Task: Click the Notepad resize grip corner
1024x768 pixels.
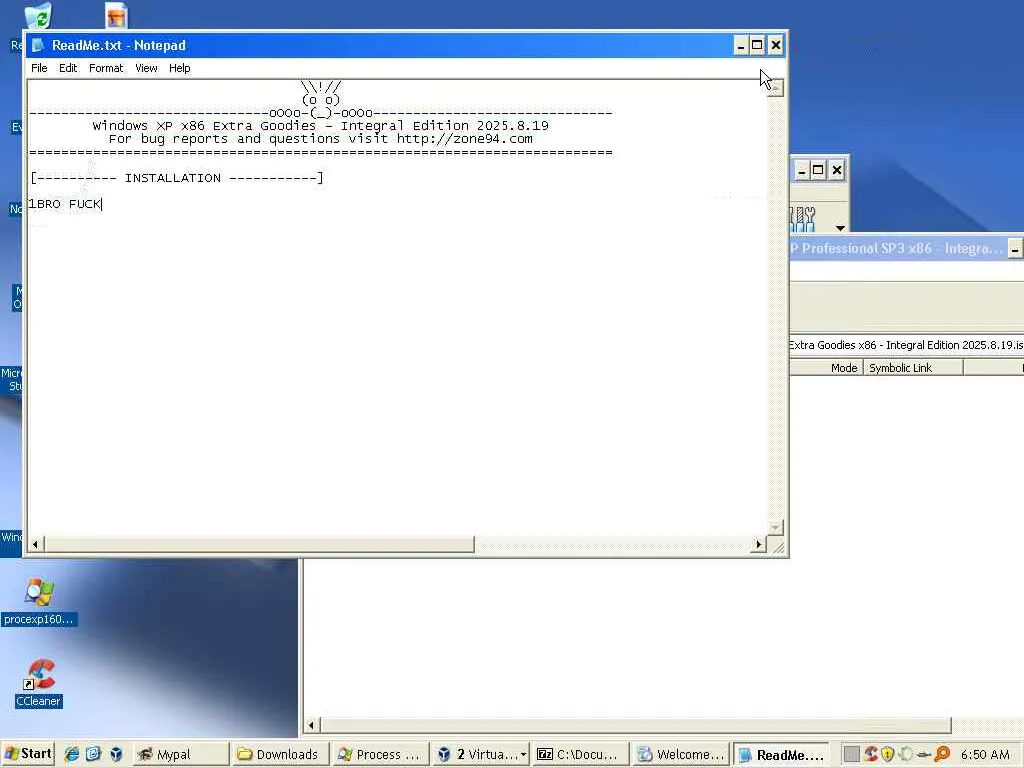Action: click(x=776, y=545)
